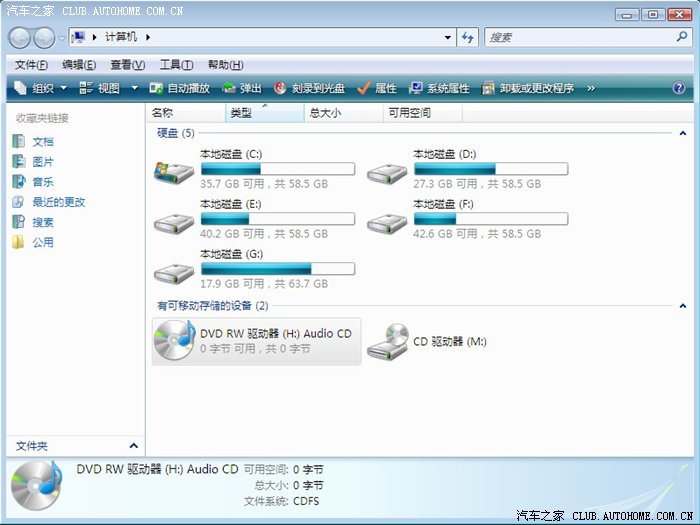This screenshot has width=700, height=525.
Task: Open the address bar history dropdown
Action: [447, 38]
